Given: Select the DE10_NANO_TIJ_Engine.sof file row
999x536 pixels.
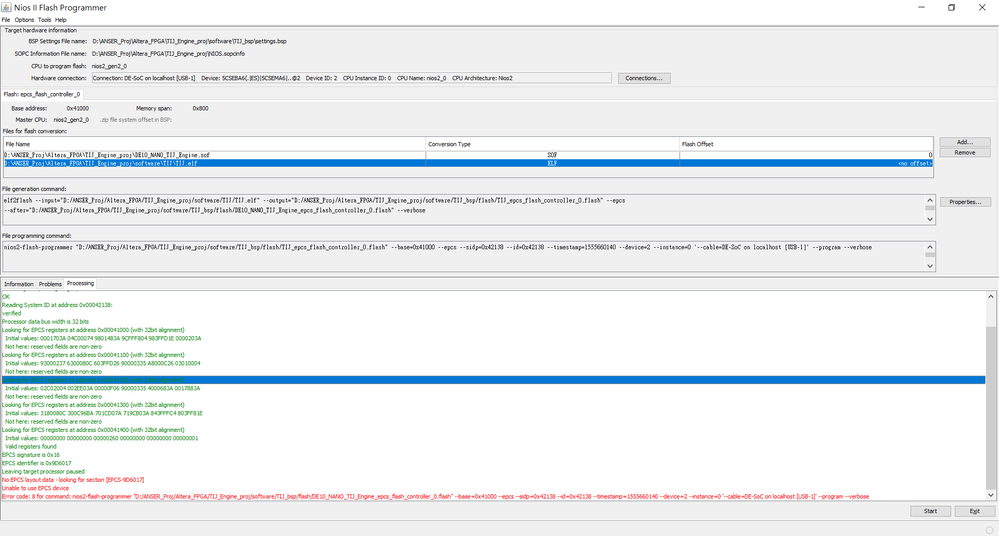Looking at the screenshot, I should (x=468, y=155).
